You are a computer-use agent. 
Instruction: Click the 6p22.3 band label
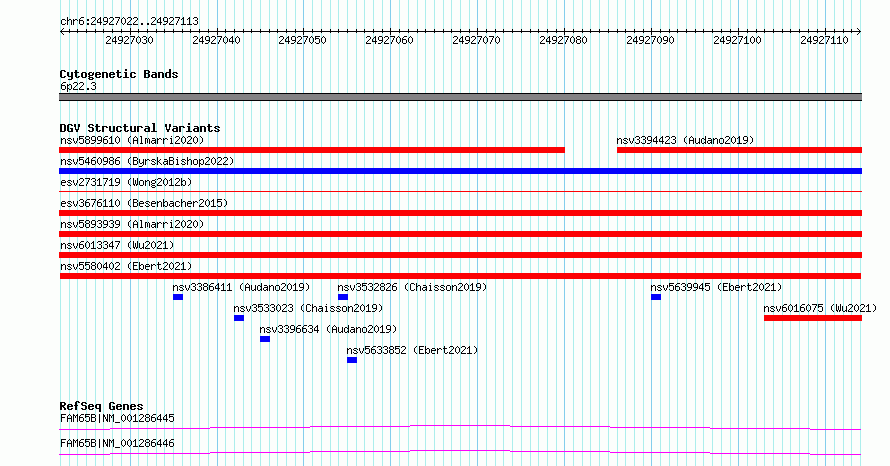(78, 86)
